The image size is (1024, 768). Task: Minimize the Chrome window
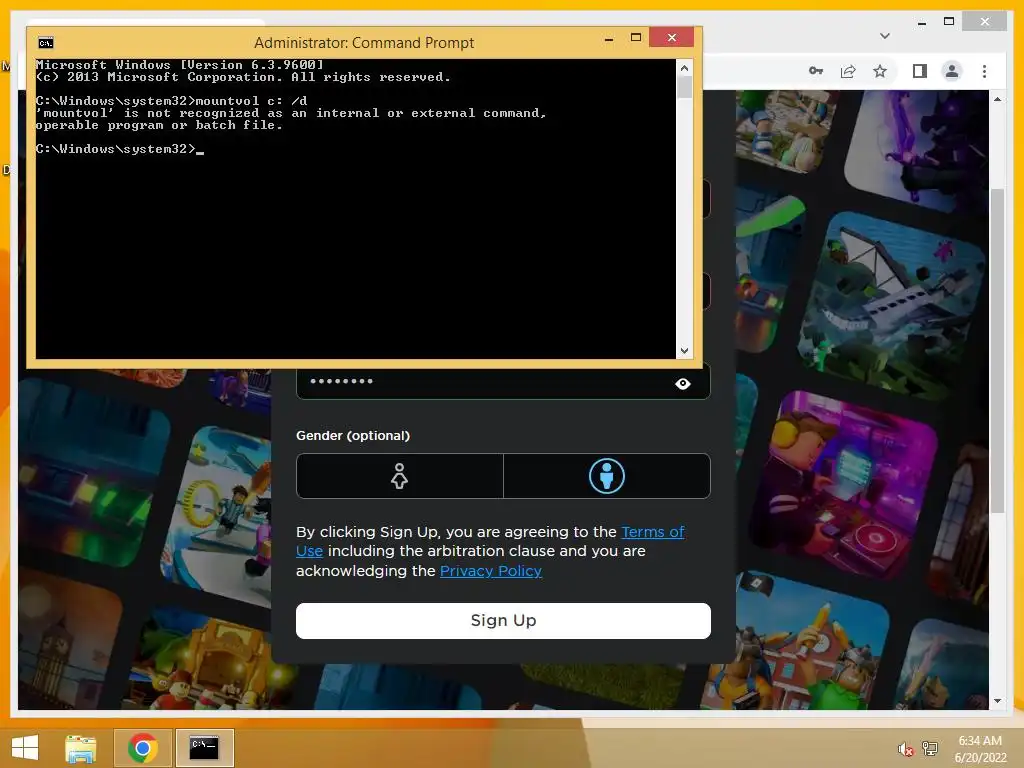[921, 23]
